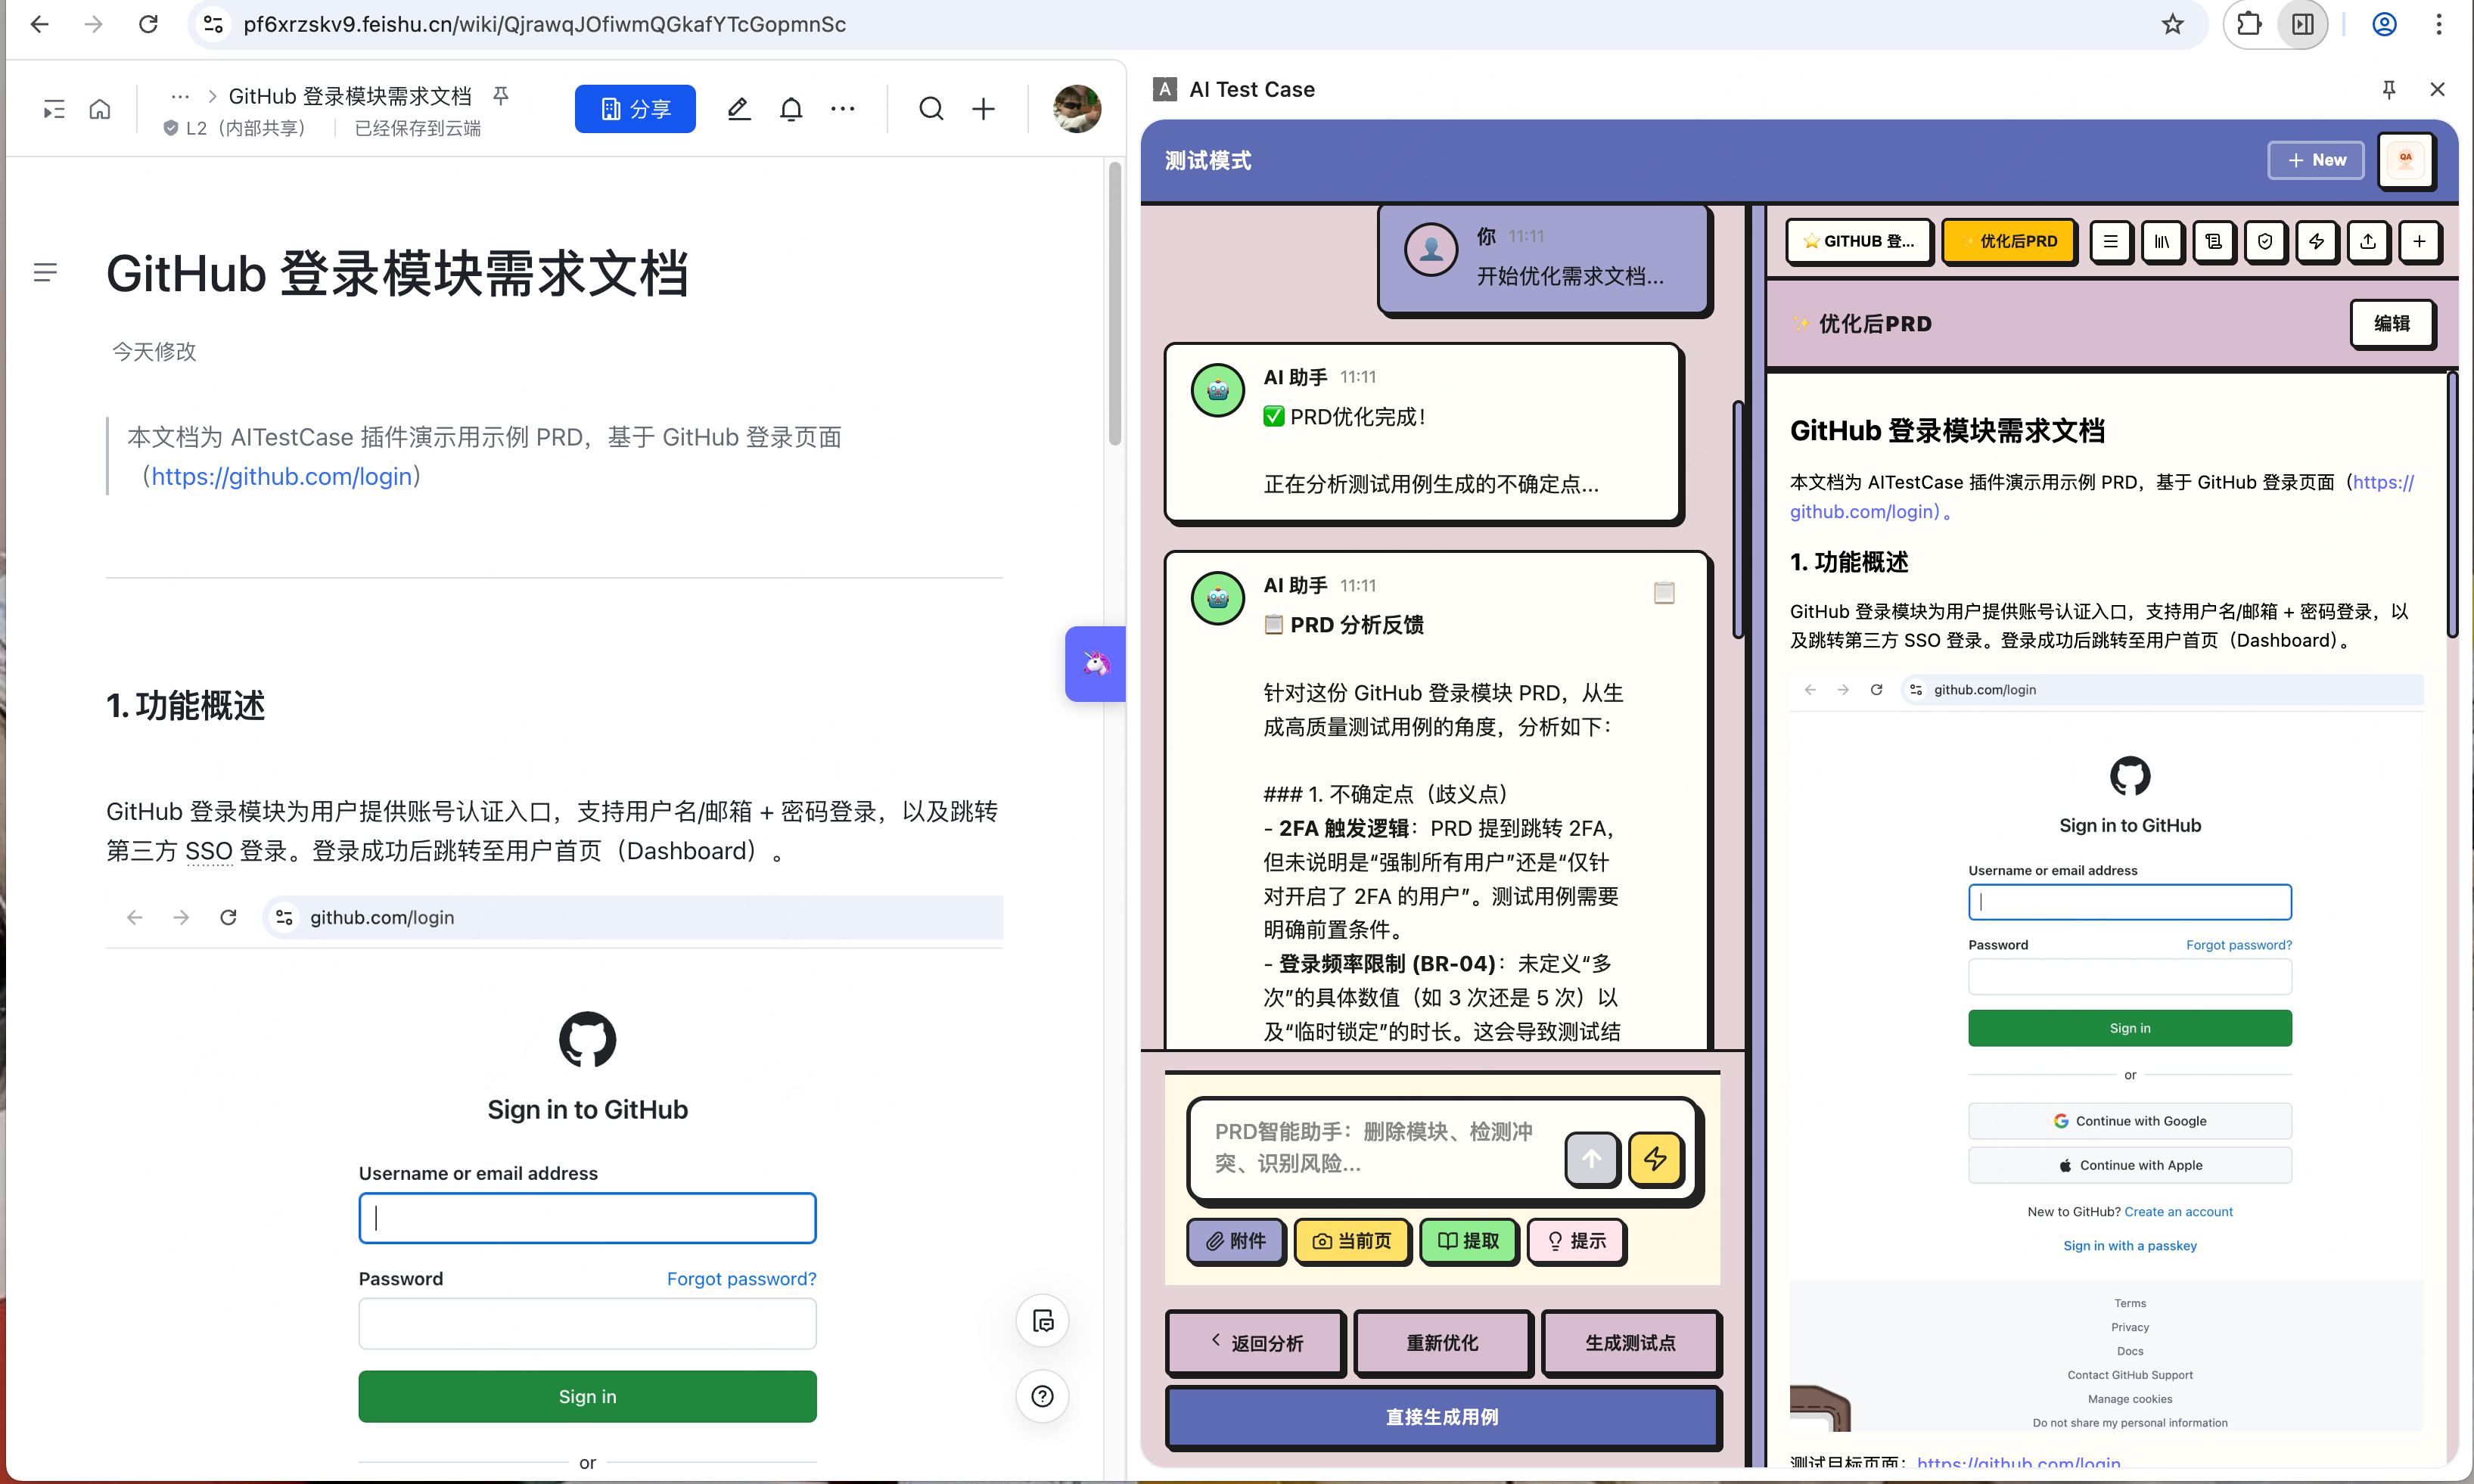Click the QA avatar icon next to New

[x=2406, y=160]
